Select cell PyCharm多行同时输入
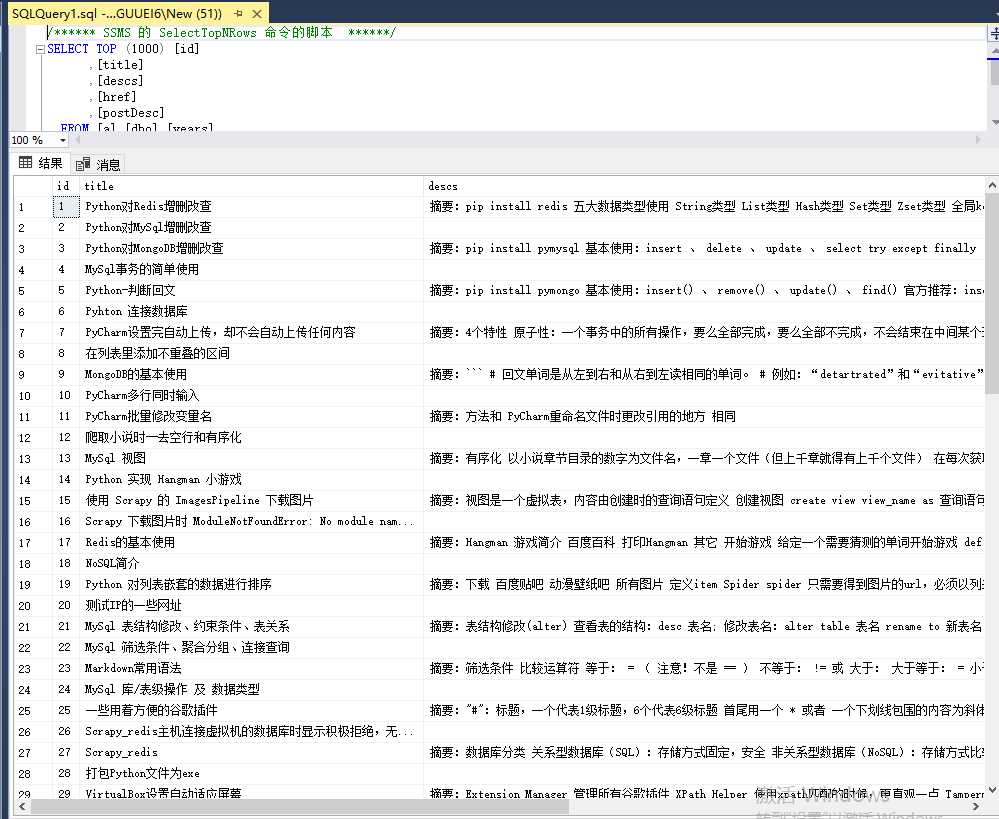999x819 pixels. pyautogui.click(x=251, y=396)
